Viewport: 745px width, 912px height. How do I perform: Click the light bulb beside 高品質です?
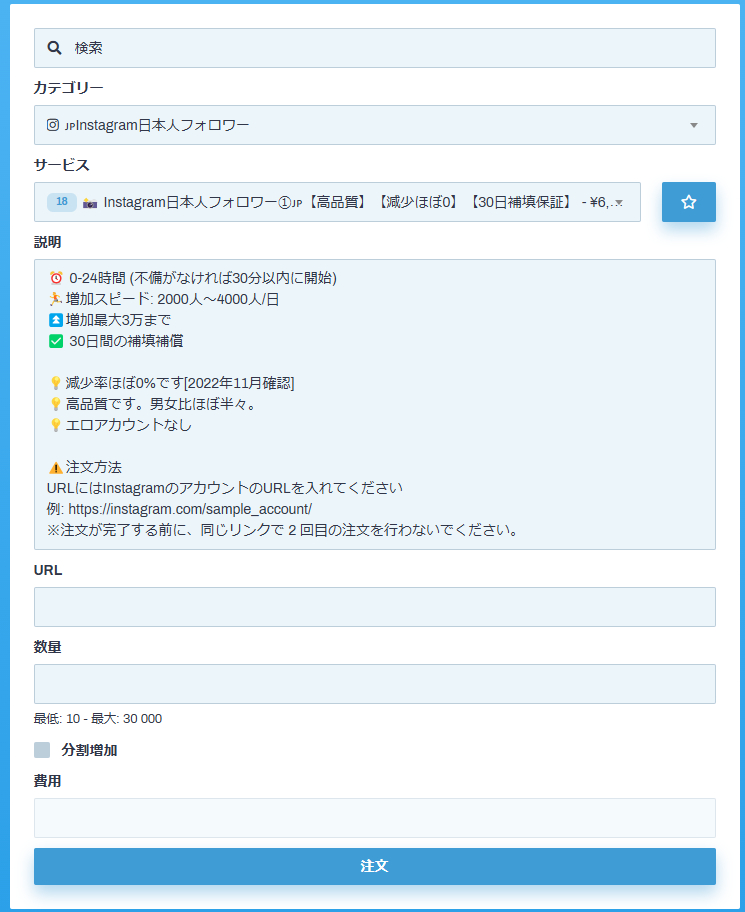pyautogui.click(x=56, y=404)
